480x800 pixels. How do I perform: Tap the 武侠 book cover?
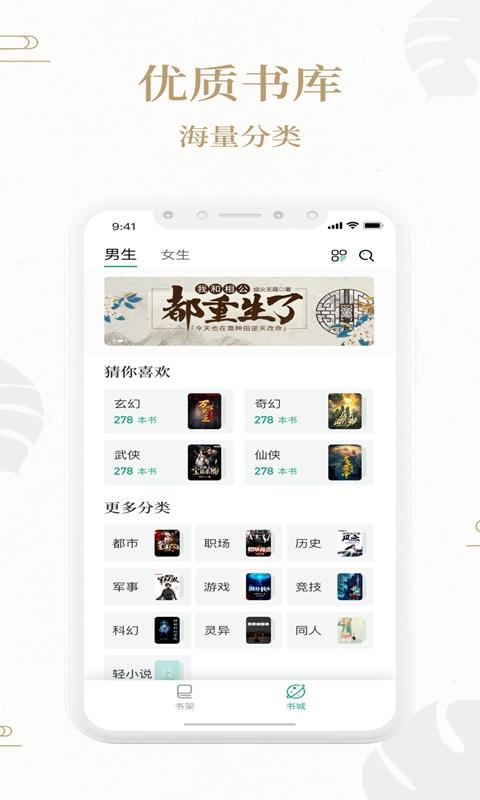click(x=204, y=463)
